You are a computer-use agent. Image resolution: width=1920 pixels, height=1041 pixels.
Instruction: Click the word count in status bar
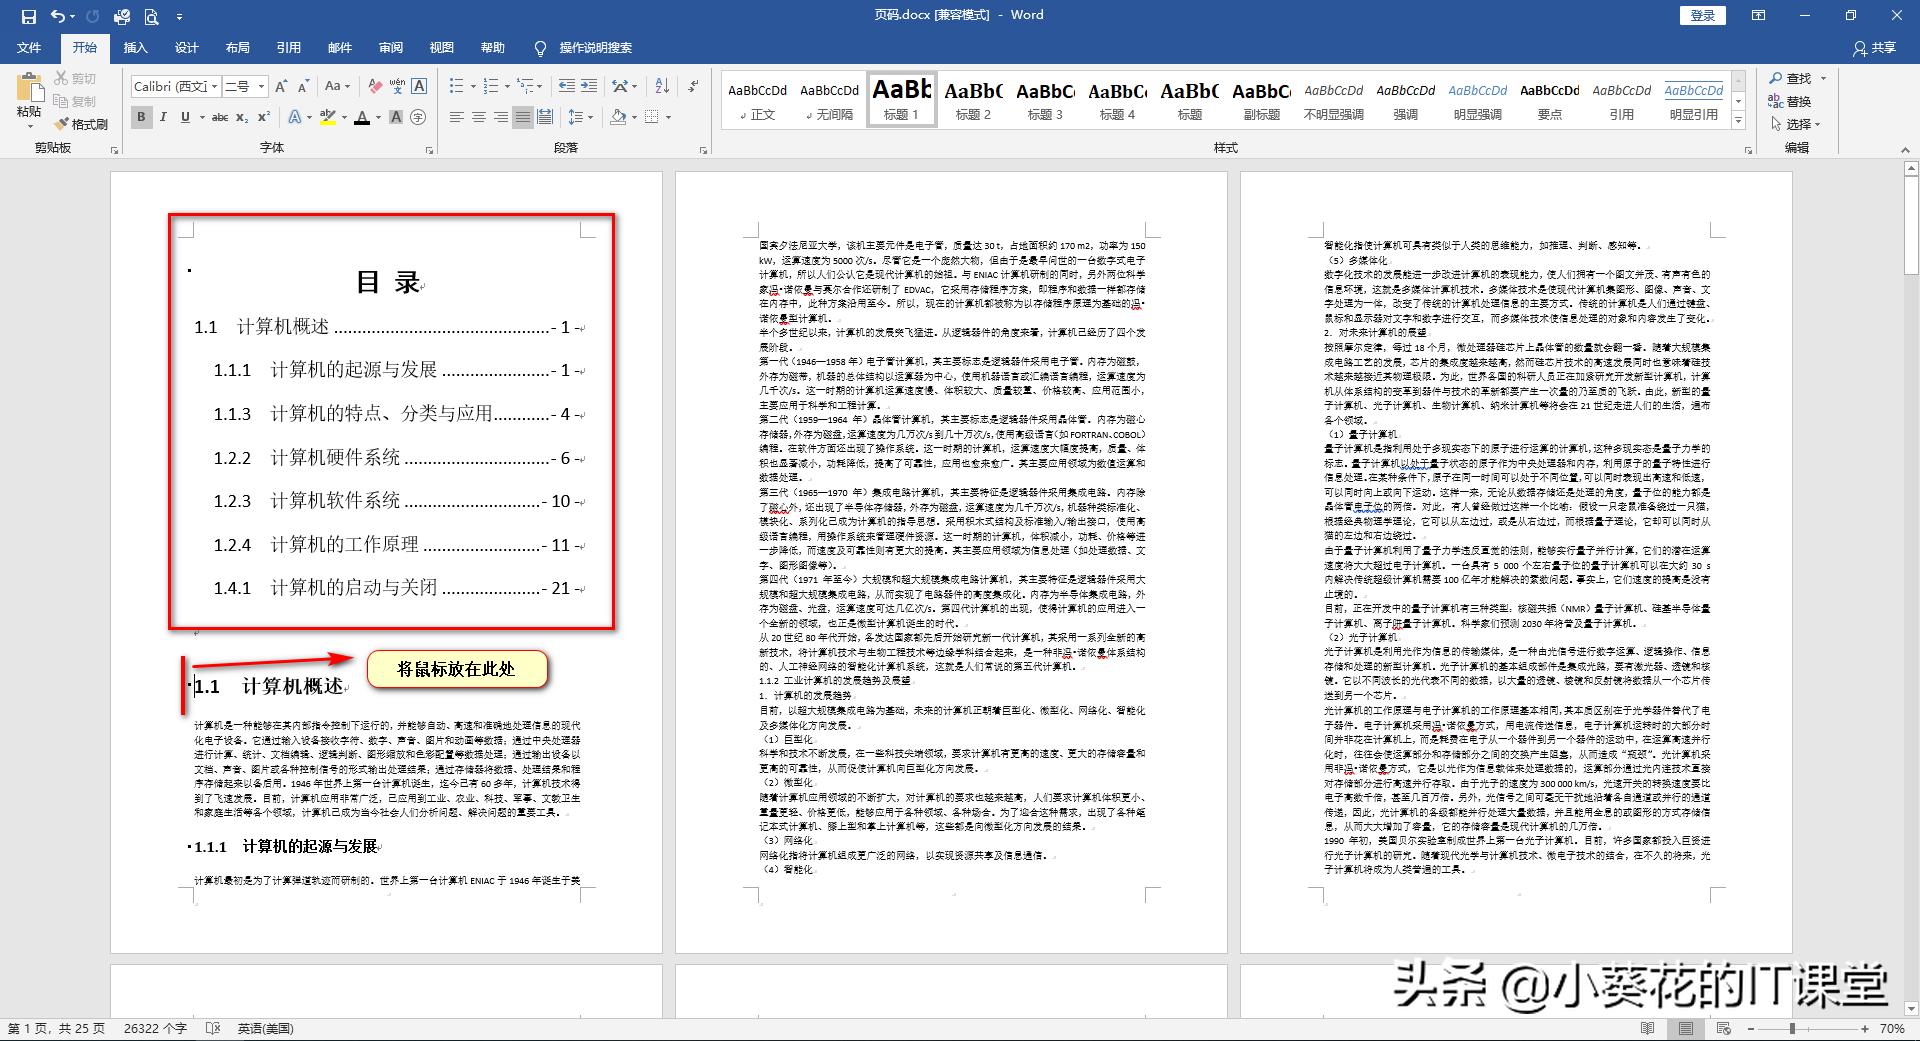(x=155, y=1028)
